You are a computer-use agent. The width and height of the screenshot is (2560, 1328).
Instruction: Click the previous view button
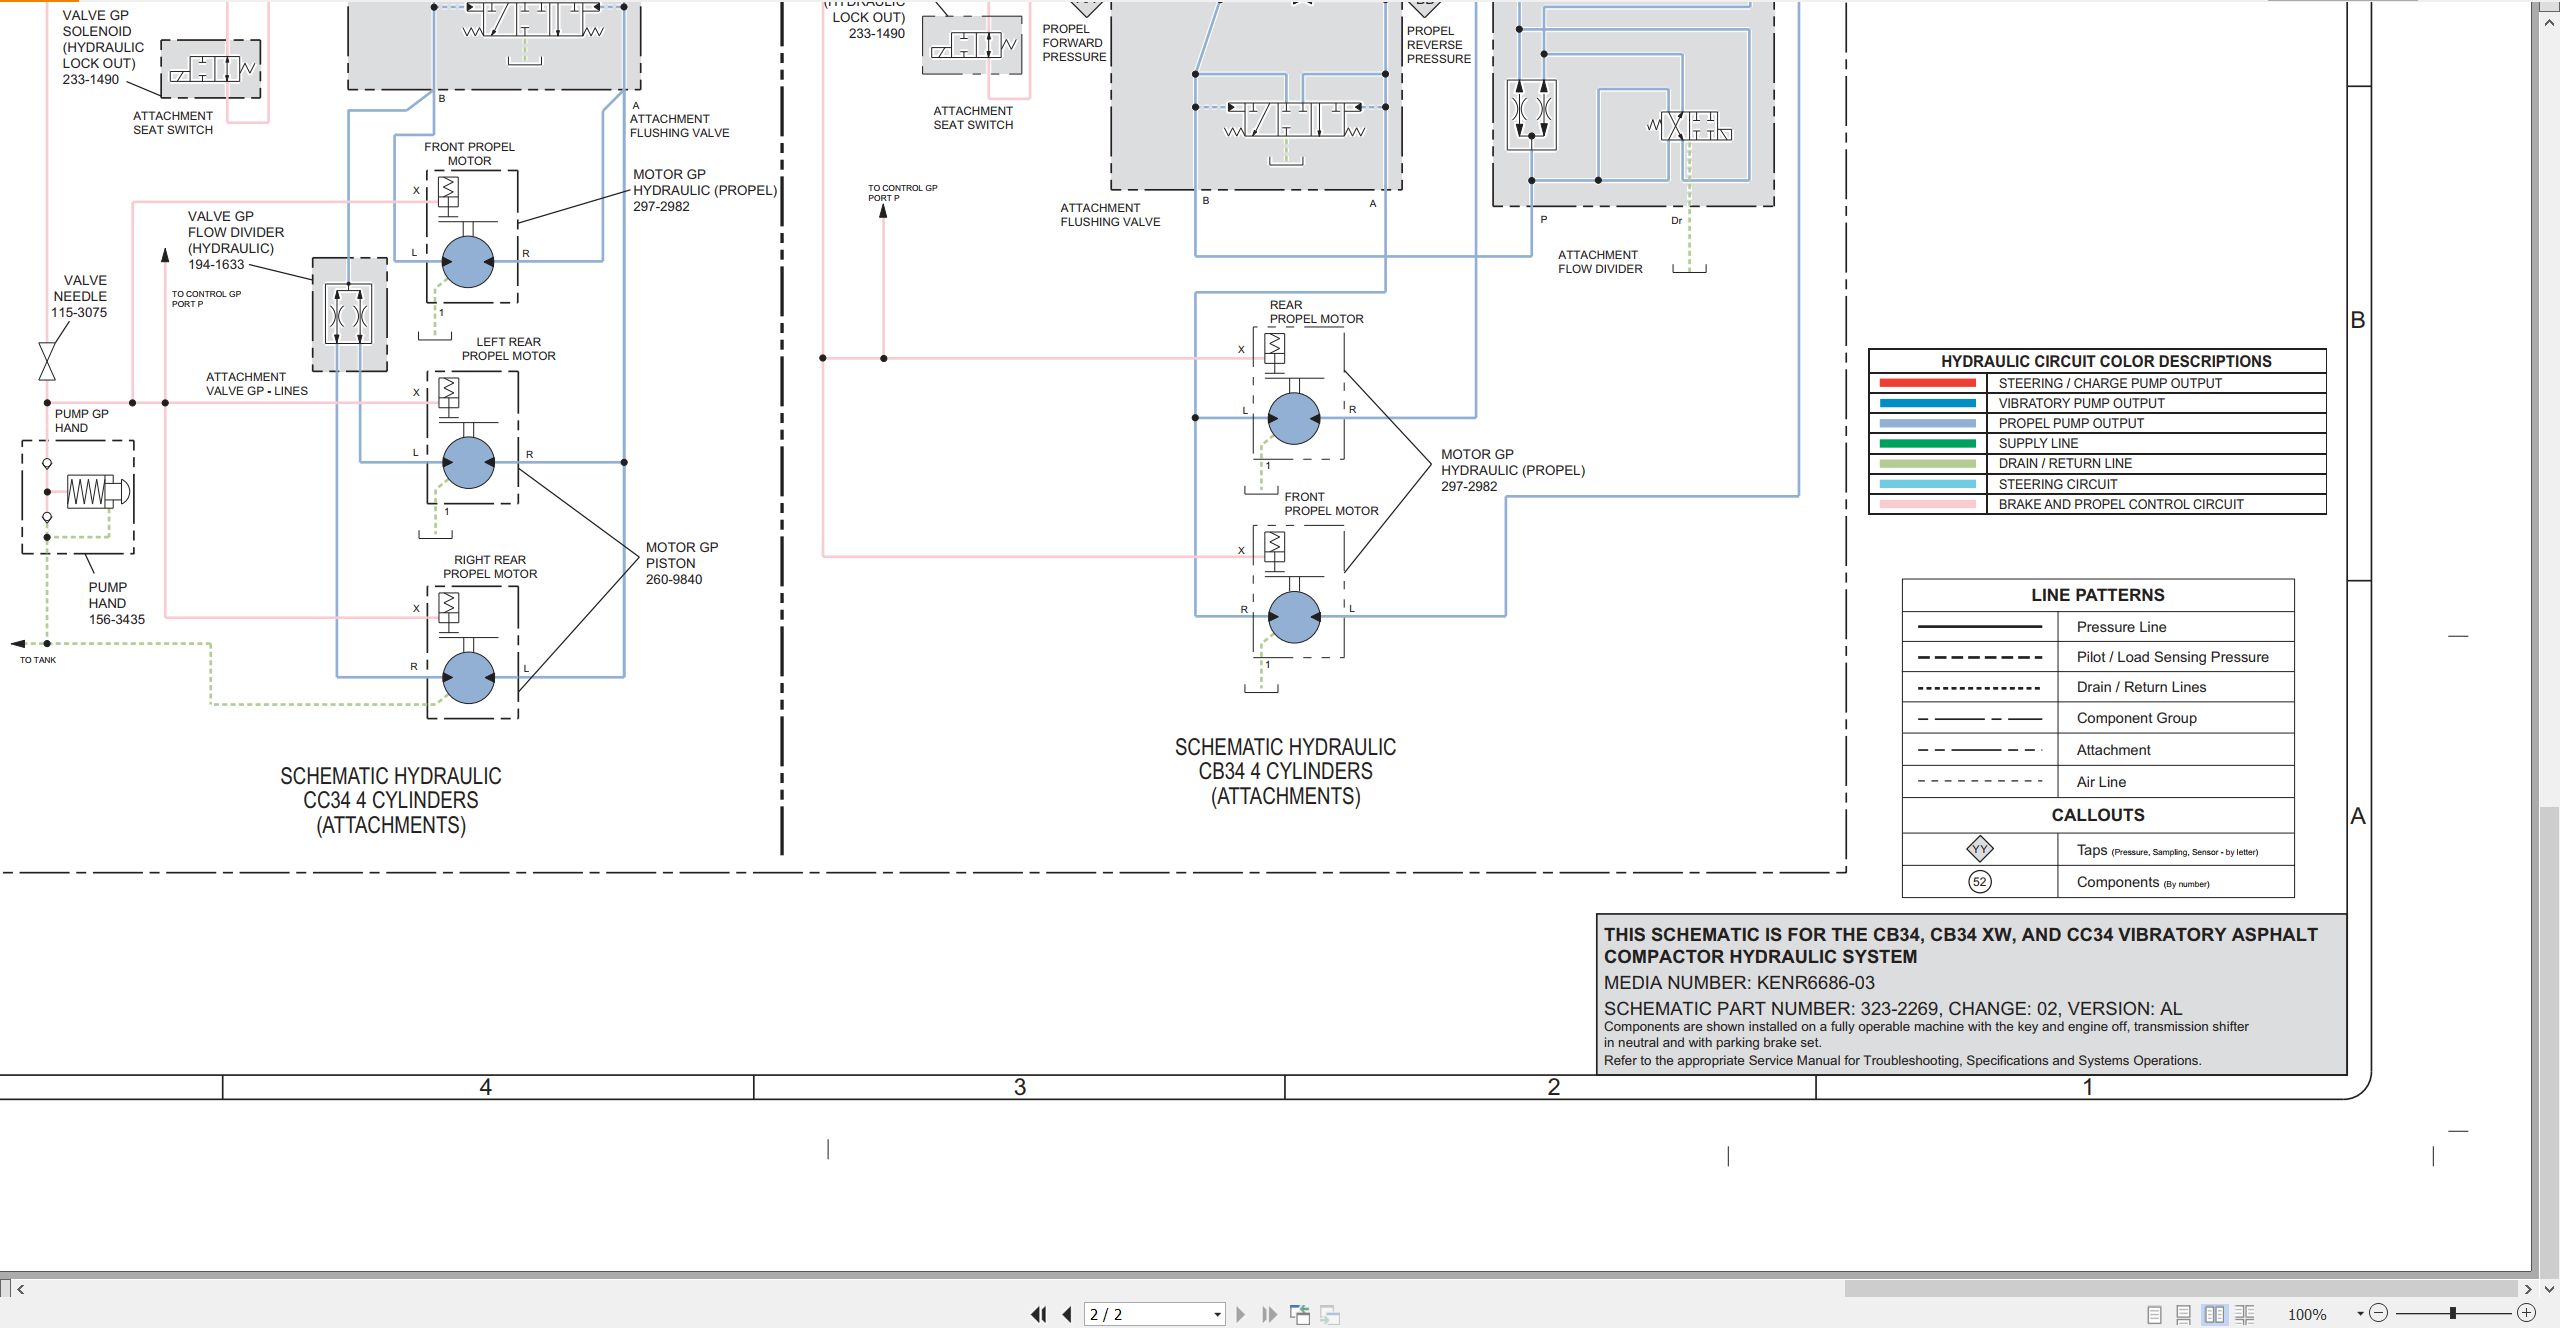click(x=1300, y=1314)
